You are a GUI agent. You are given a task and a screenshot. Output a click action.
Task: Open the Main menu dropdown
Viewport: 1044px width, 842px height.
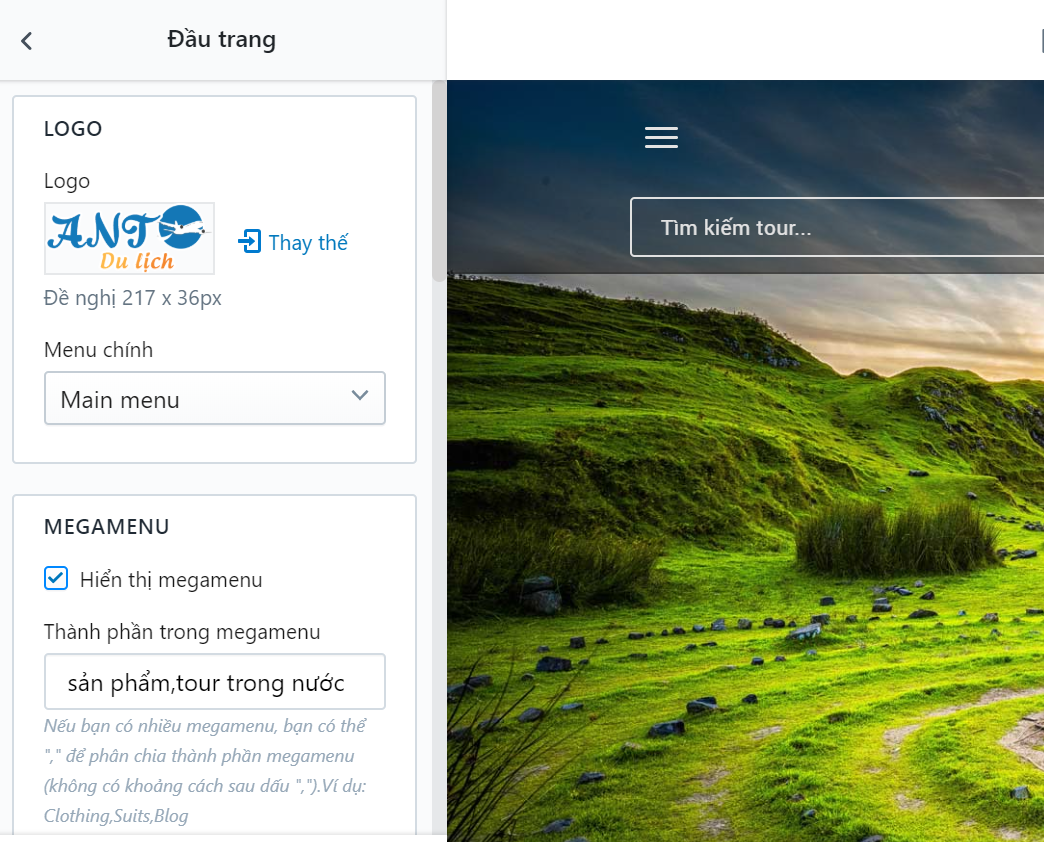coord(214,398)
